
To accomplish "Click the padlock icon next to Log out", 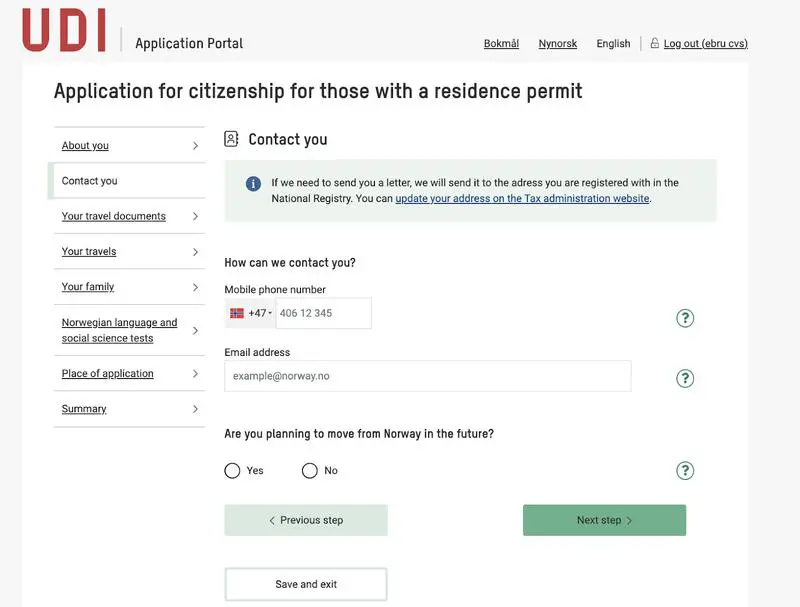I will (654, 43).
